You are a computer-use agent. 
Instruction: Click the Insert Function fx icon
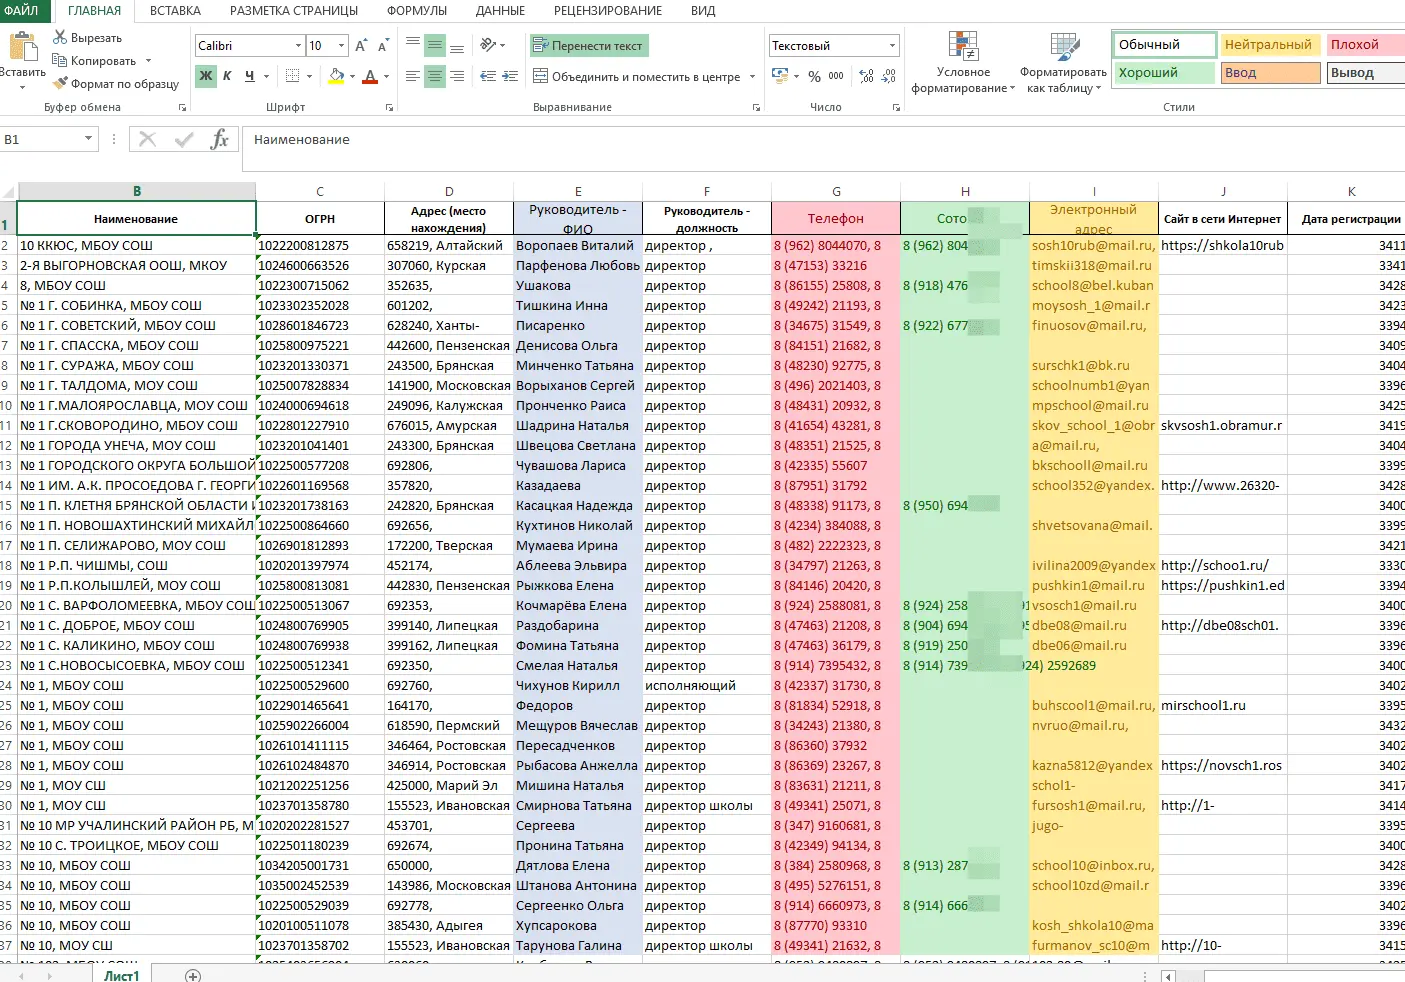click(220, 140)
